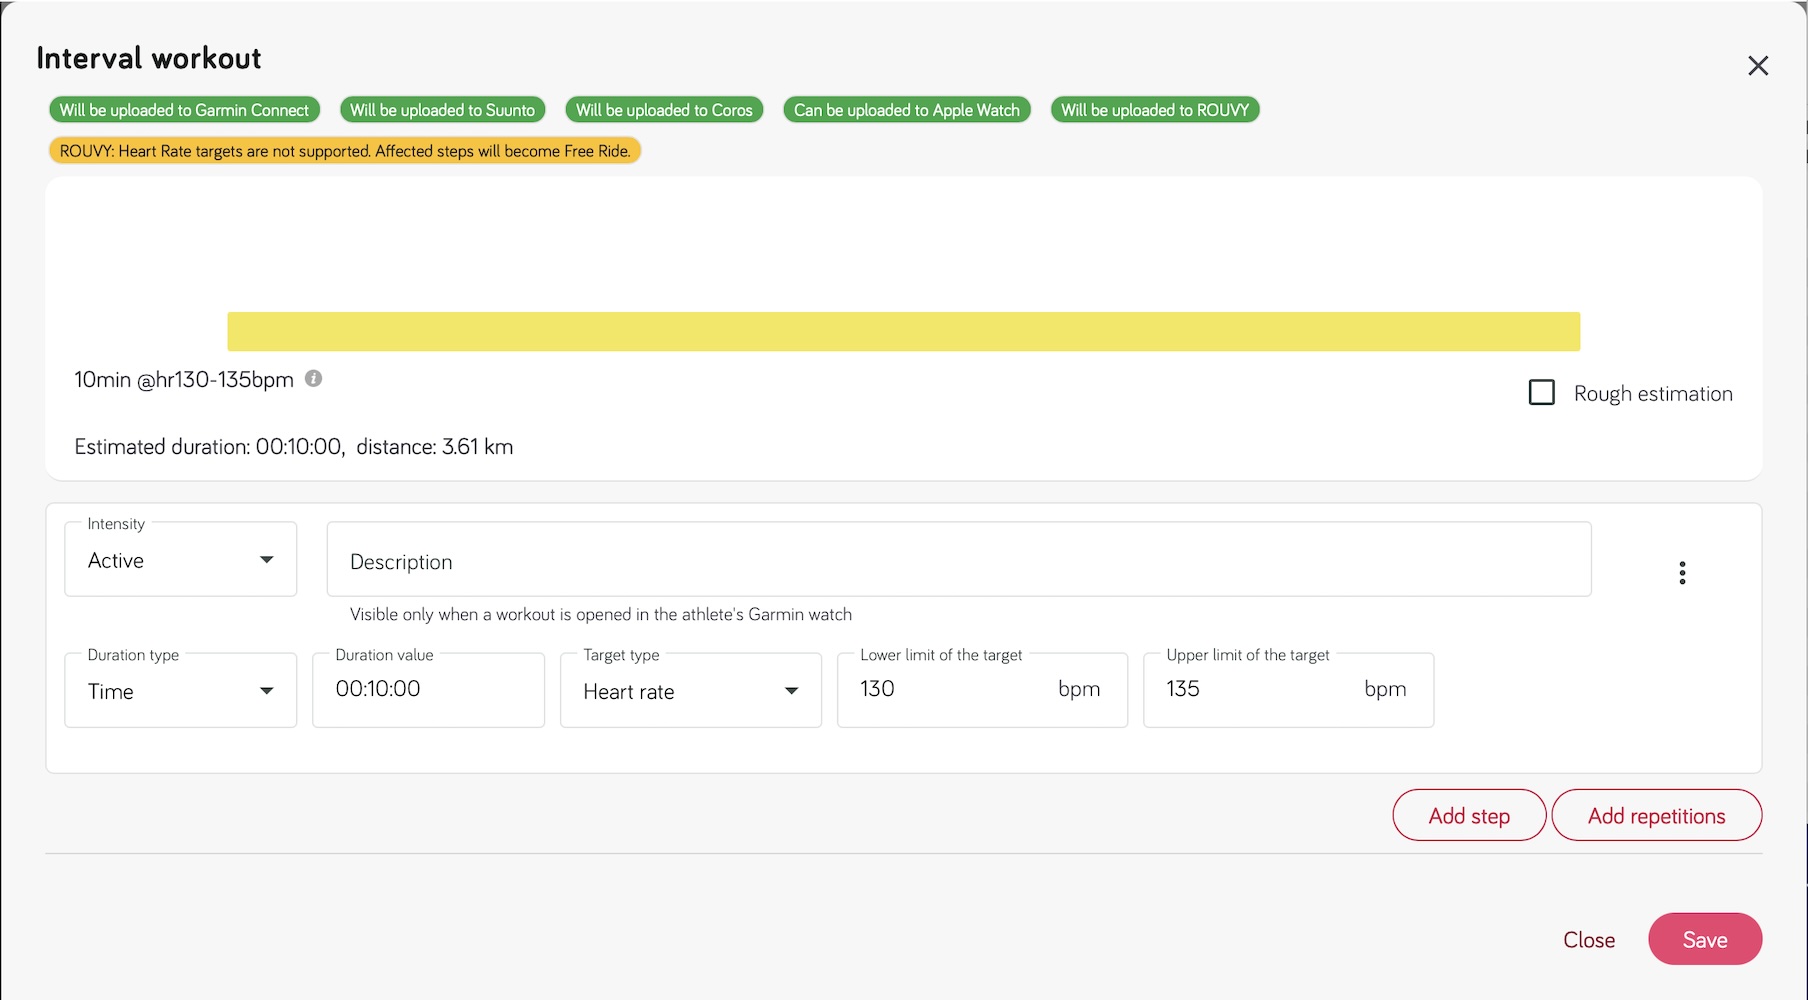
Task: Click the Apple Watch upload badge
Action: tap(907, 110)
